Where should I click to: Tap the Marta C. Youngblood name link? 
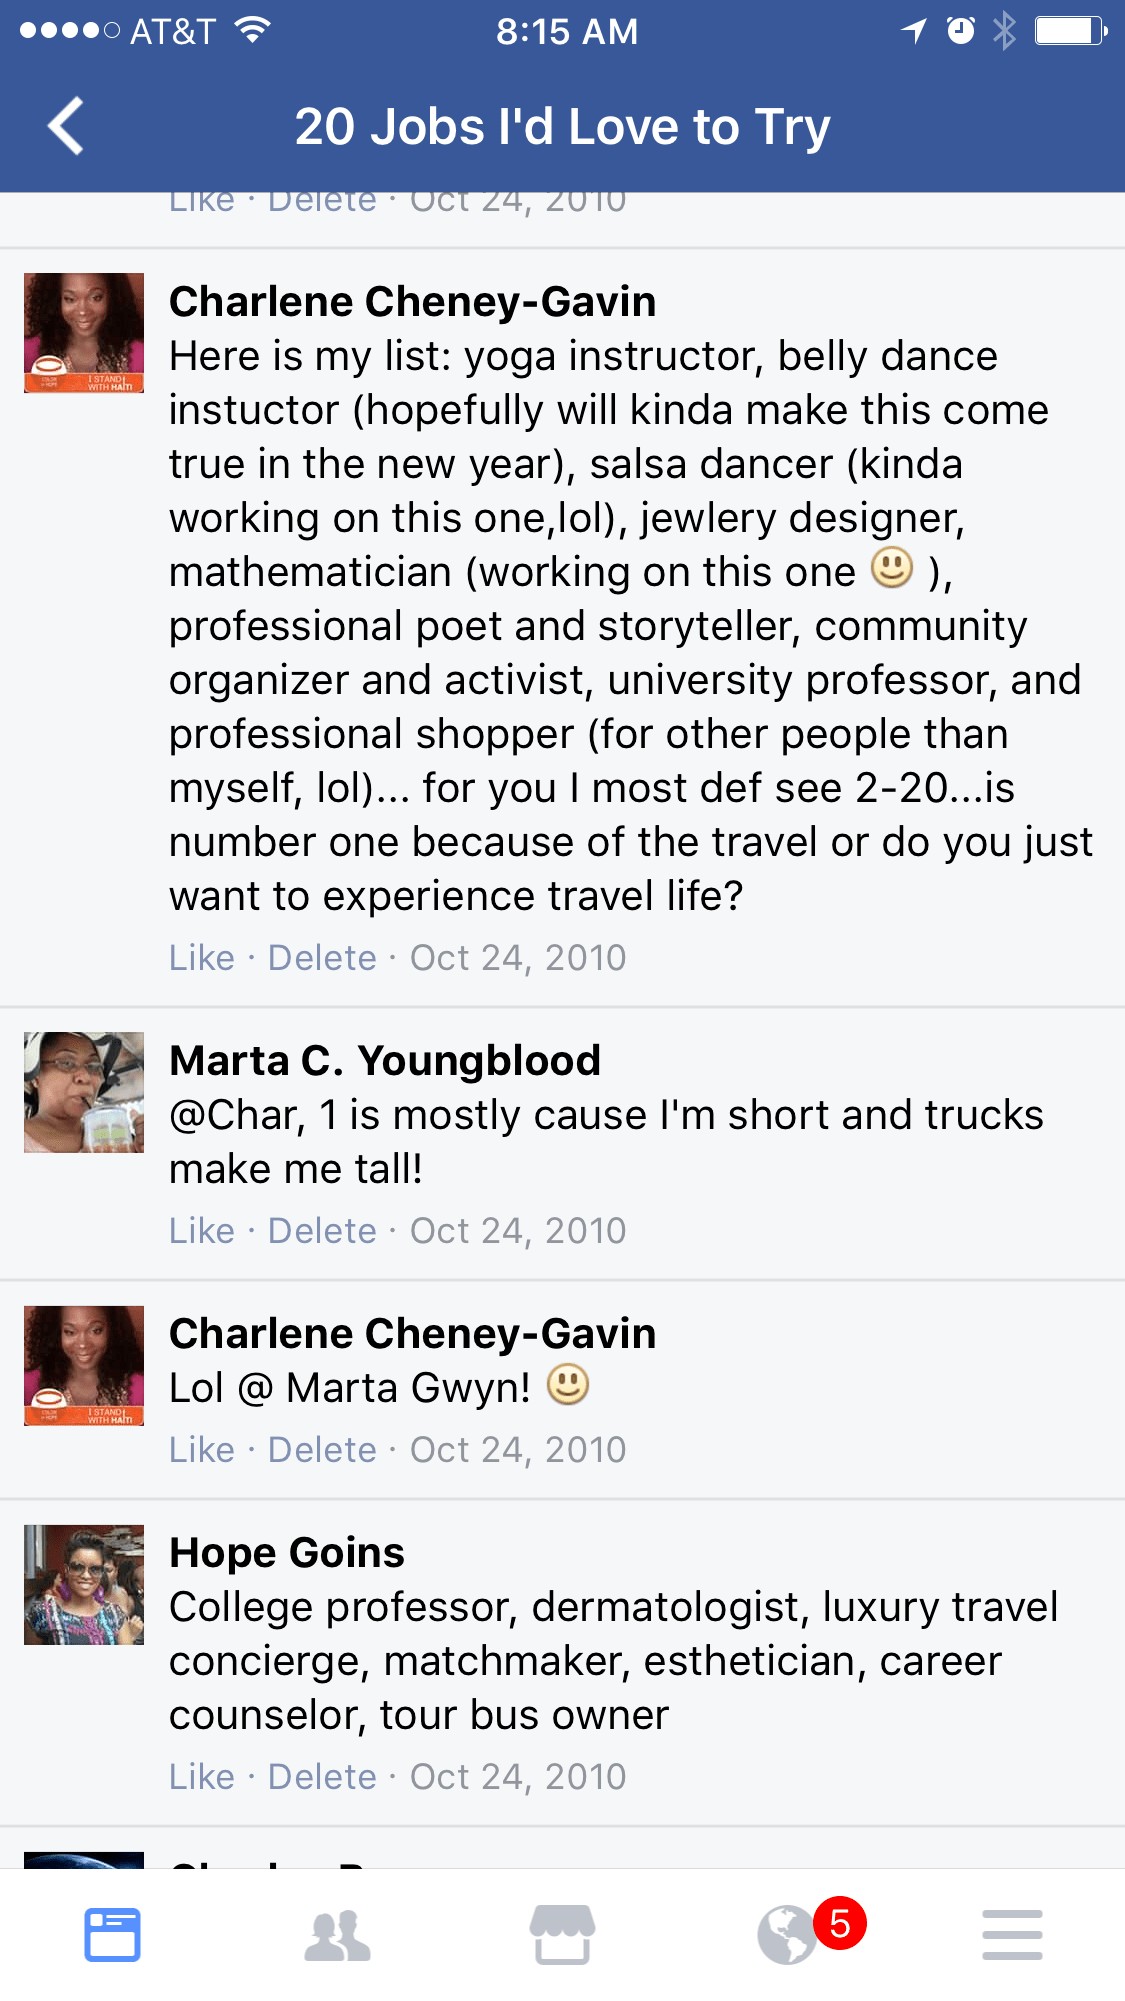pos(385,1061)
